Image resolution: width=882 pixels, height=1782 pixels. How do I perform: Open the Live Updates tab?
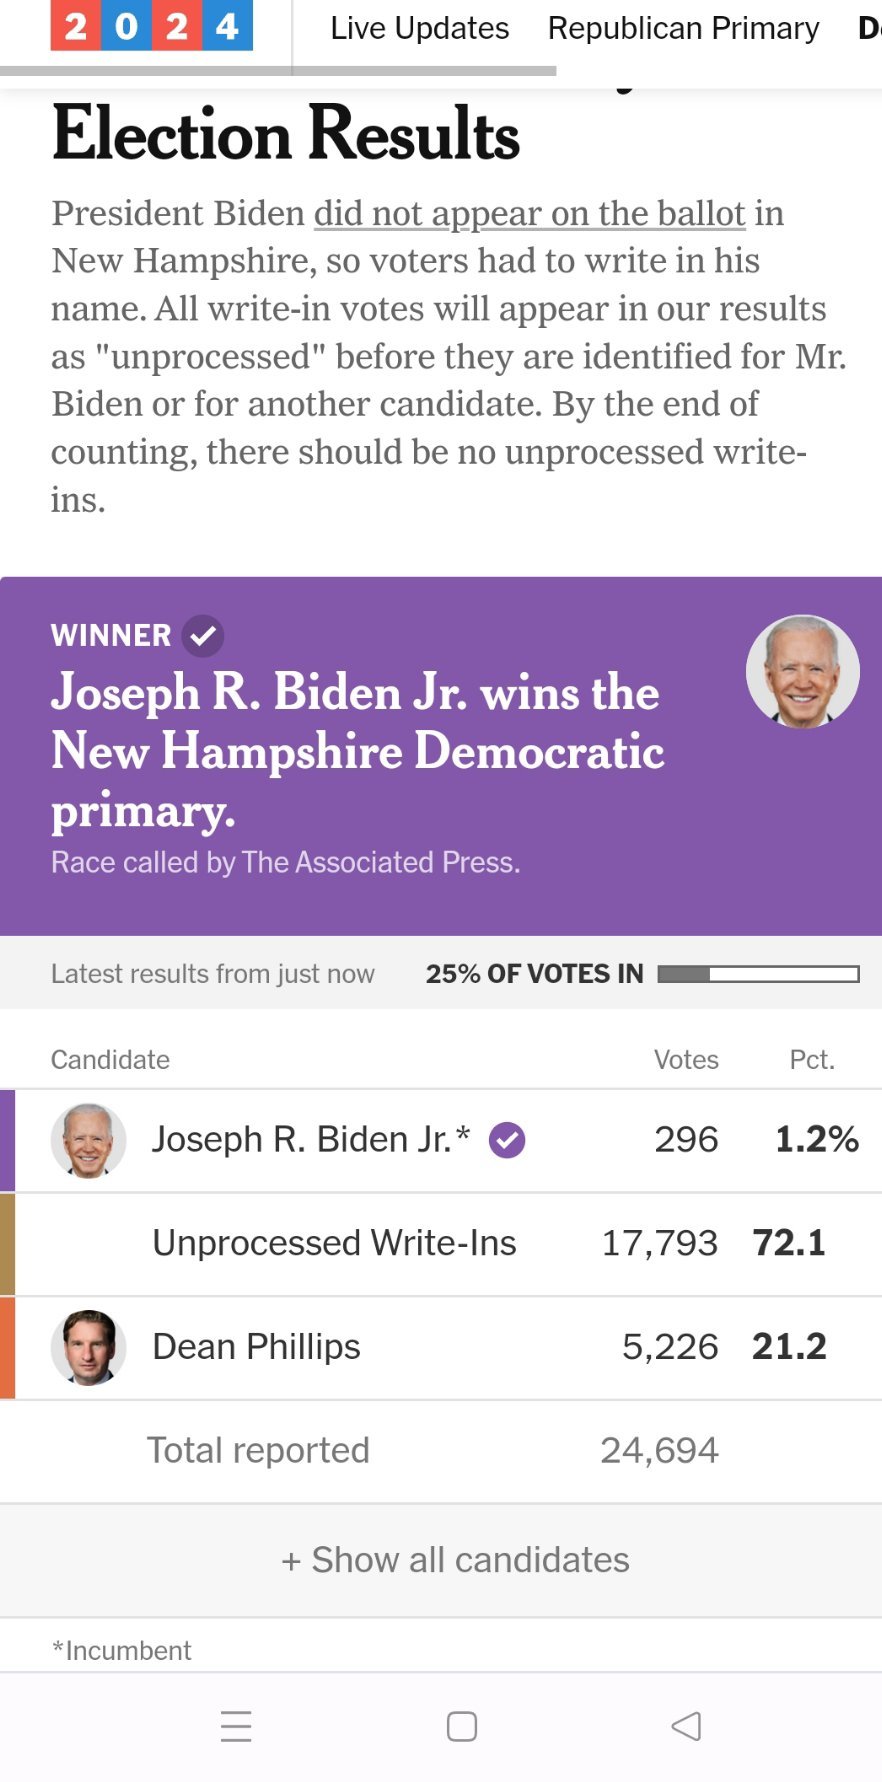419,28
